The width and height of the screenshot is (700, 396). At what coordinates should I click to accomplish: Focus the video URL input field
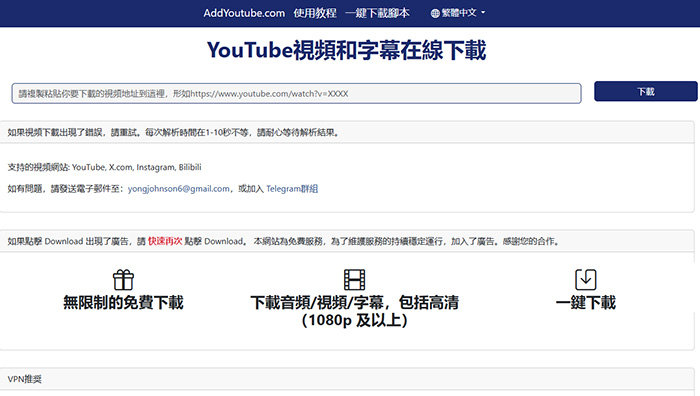click(x=296, y=93)
